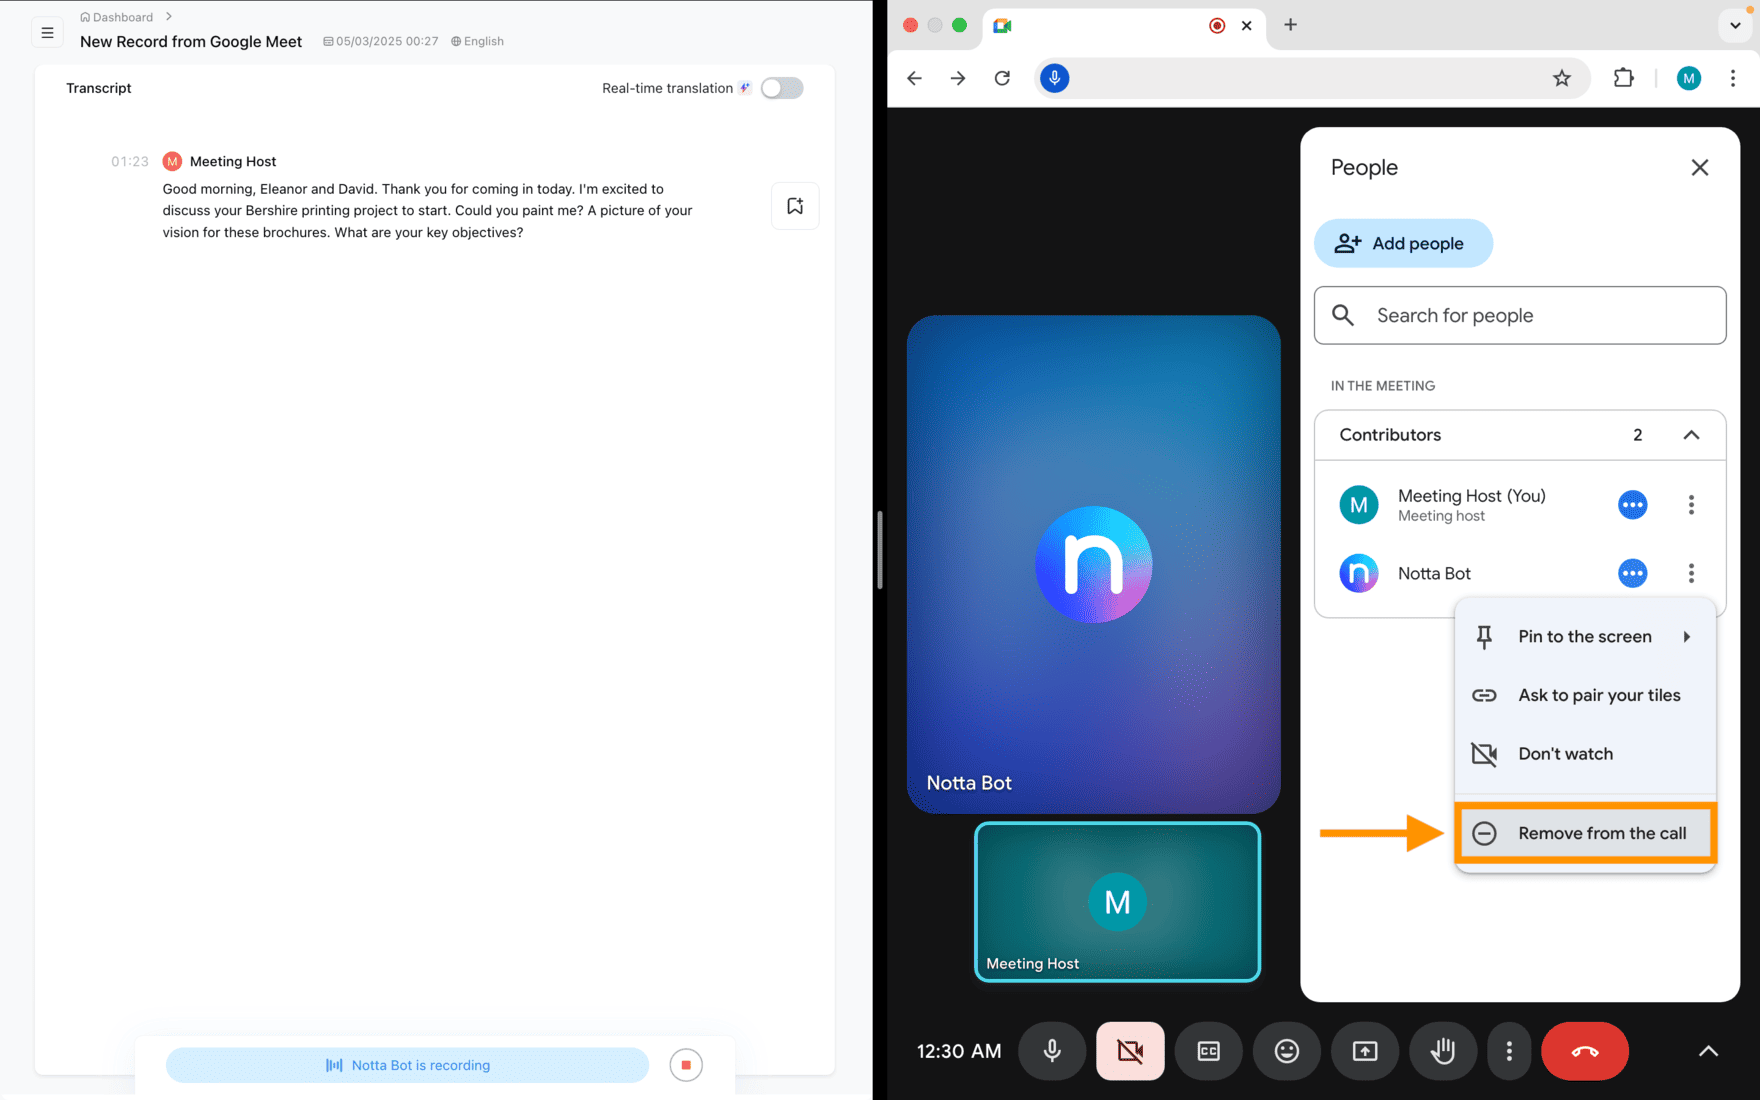
Task: Click Meeting Host avatar in People list
Action: (1358, 505)
